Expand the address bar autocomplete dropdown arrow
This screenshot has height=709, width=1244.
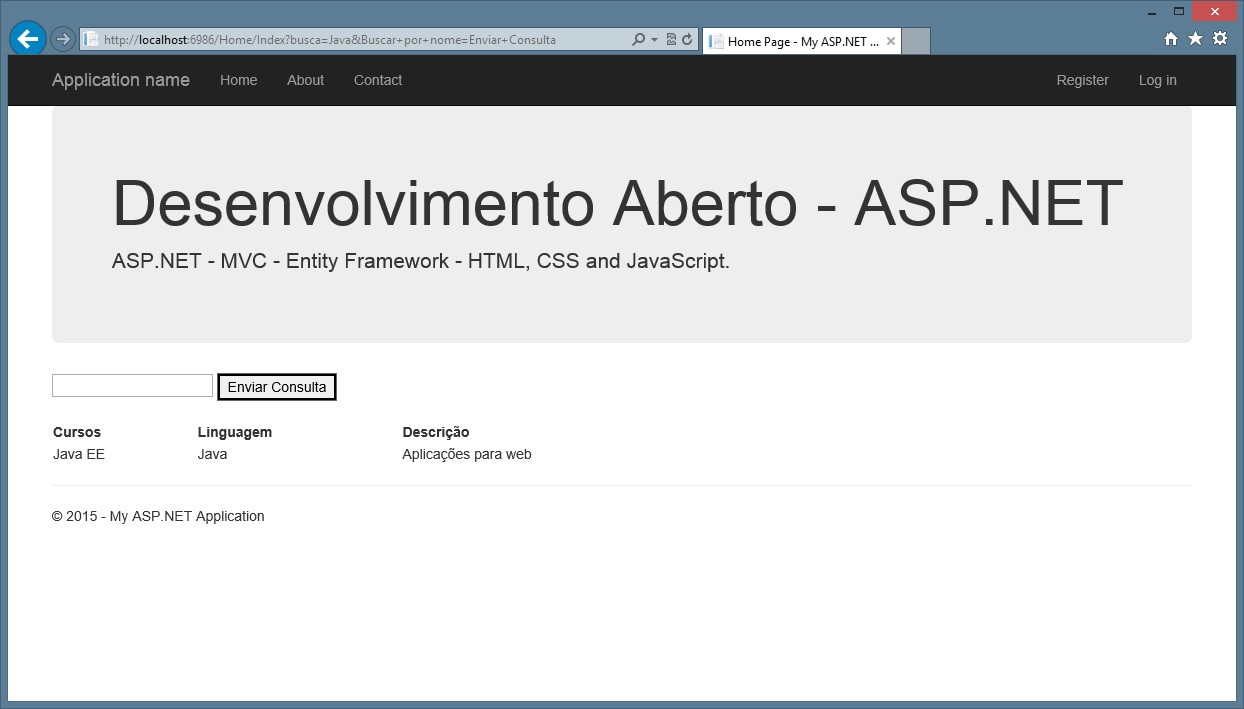point(654,40)
